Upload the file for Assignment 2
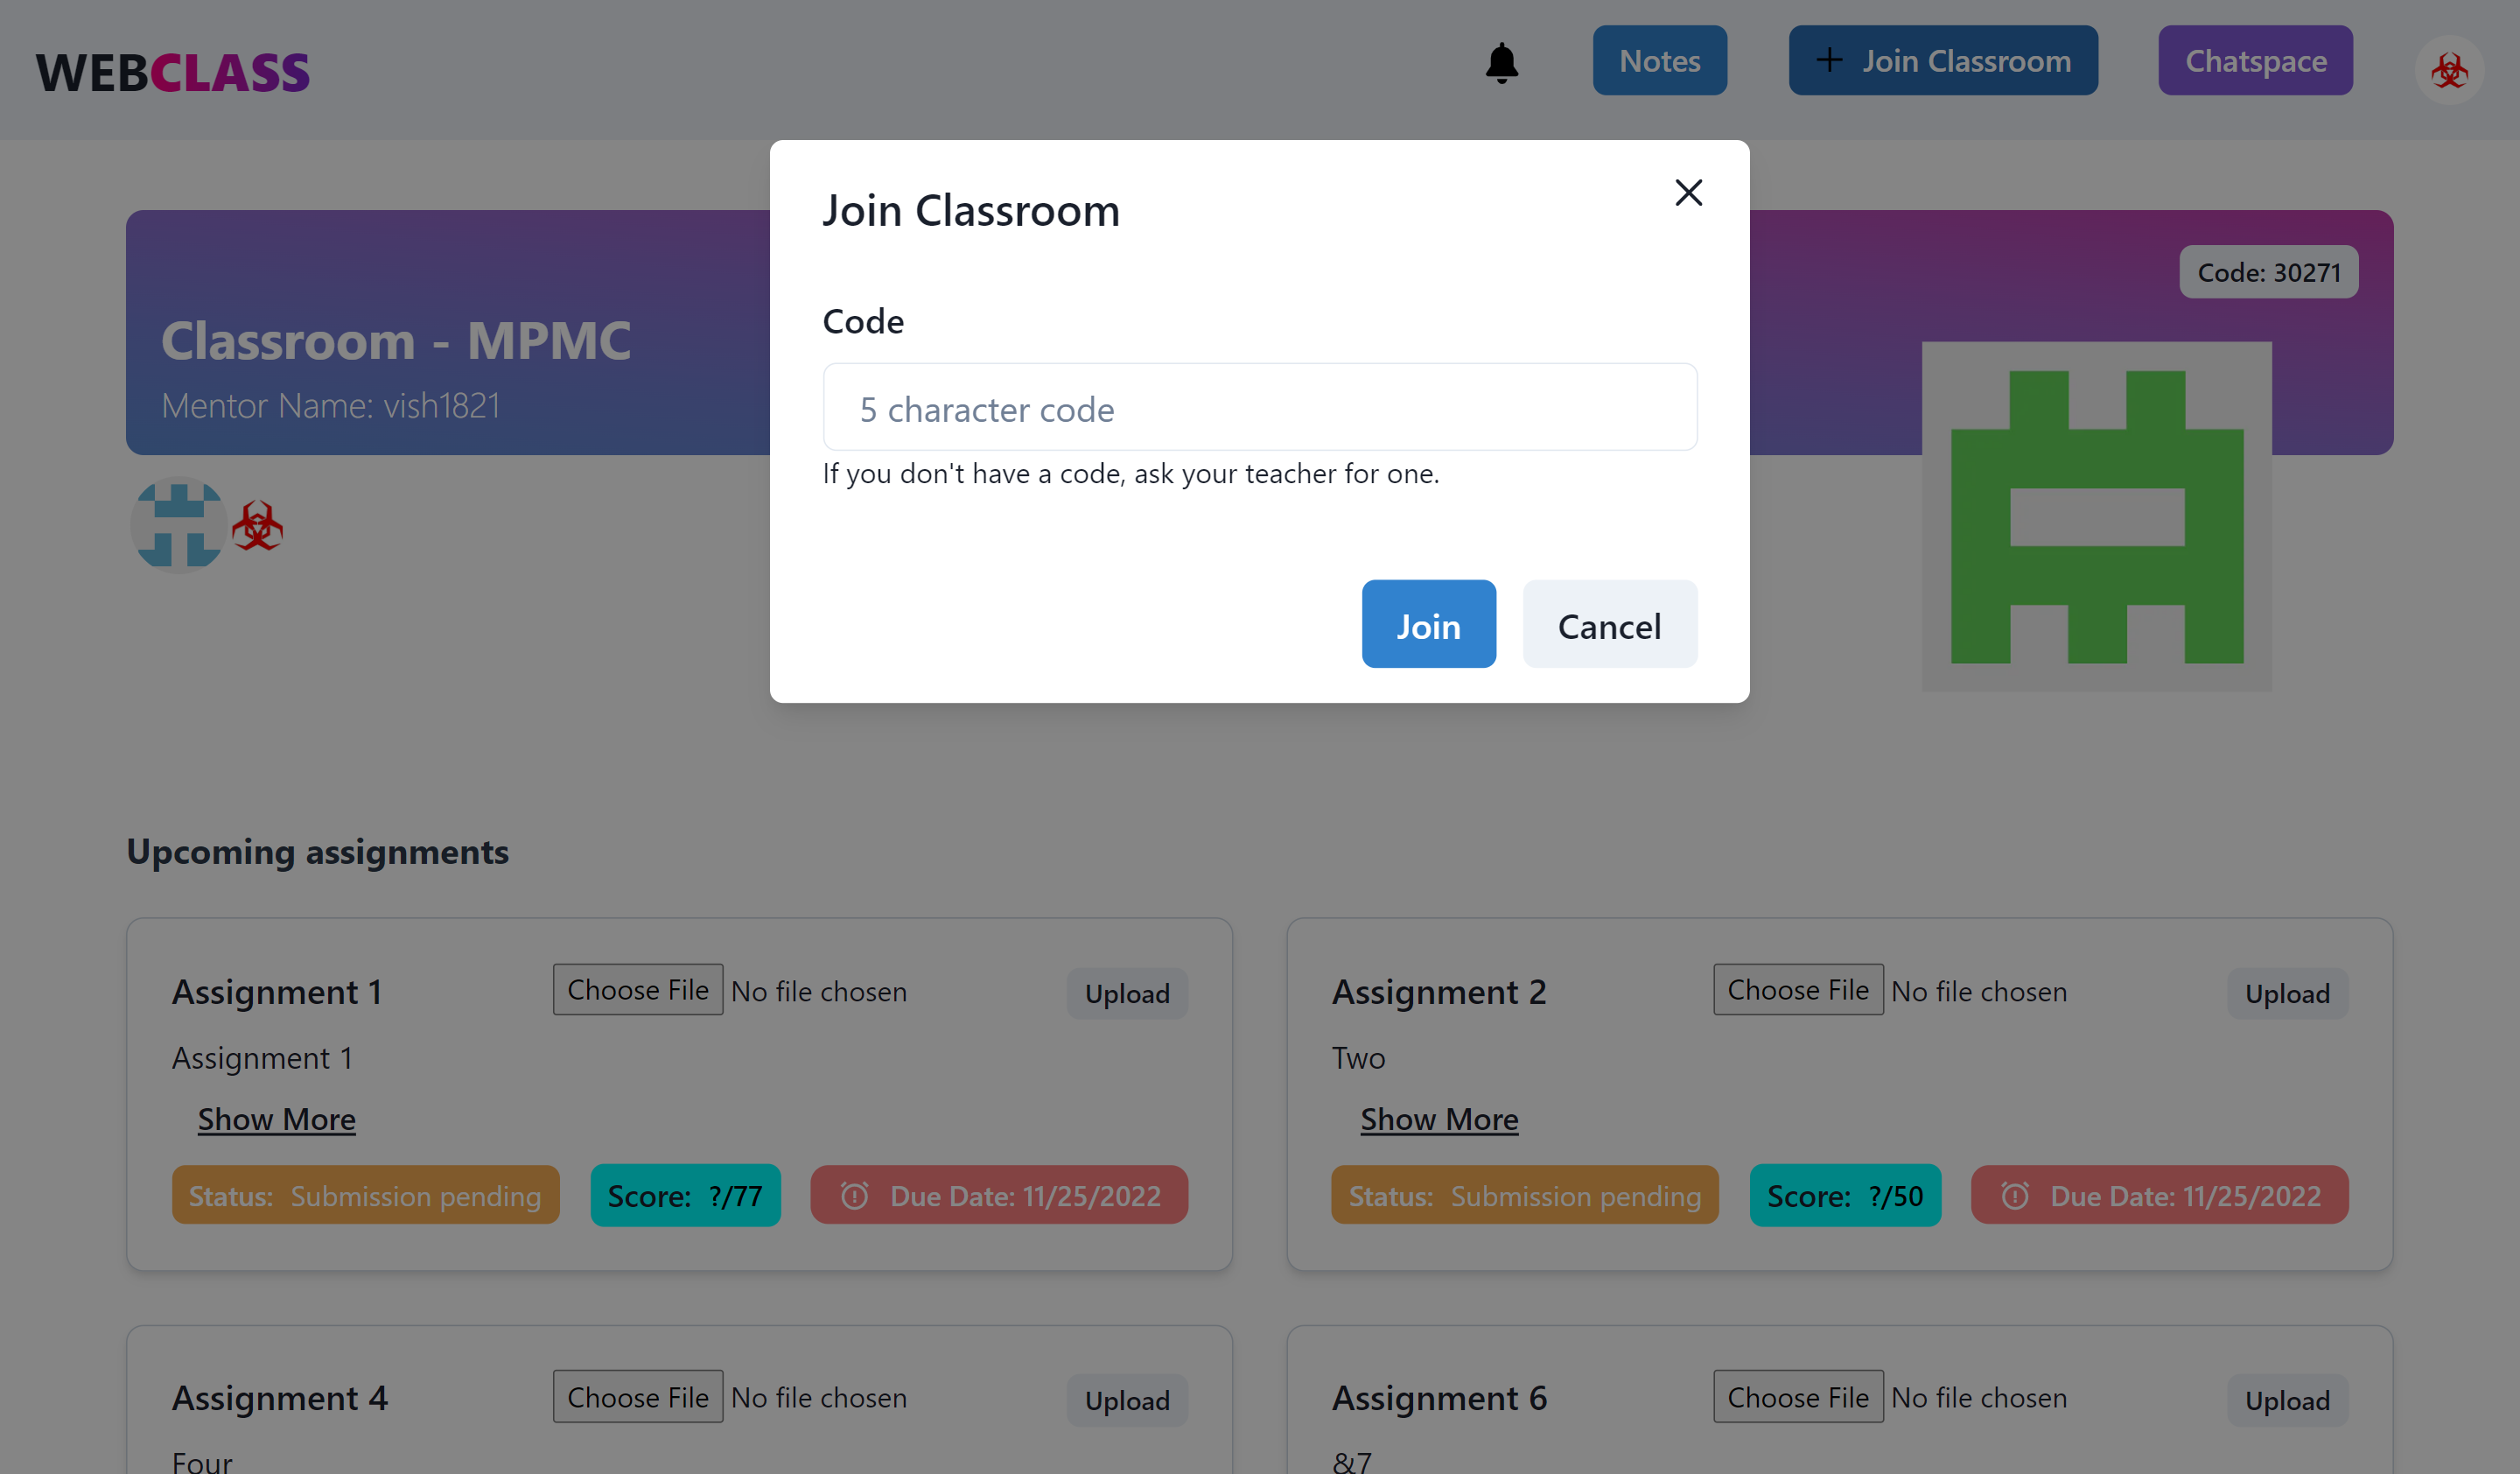 [2286, 993]
